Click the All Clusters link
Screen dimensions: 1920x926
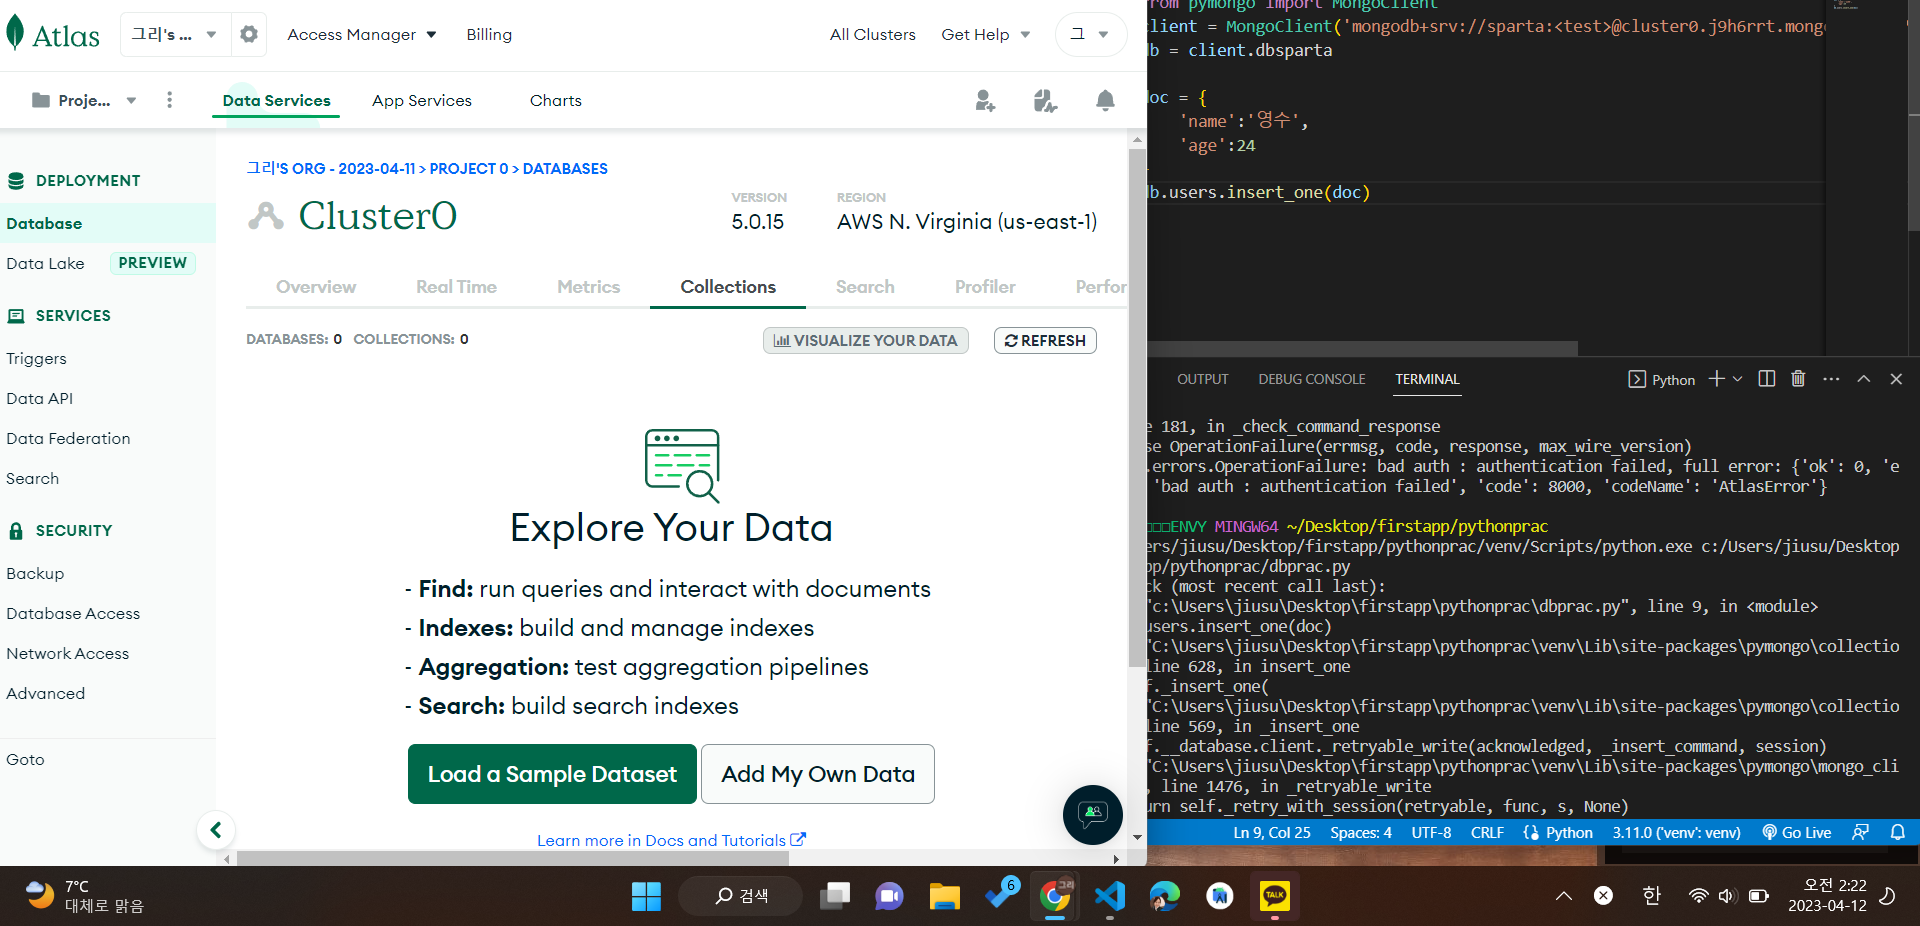[x=873, y=34]
